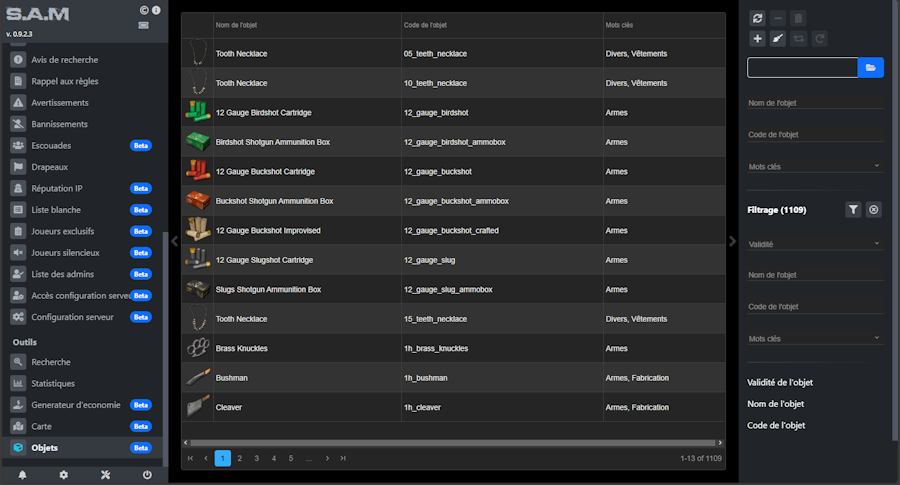Collapse the right panel with the arrow
900x485 pixels.
coord(732,241)
